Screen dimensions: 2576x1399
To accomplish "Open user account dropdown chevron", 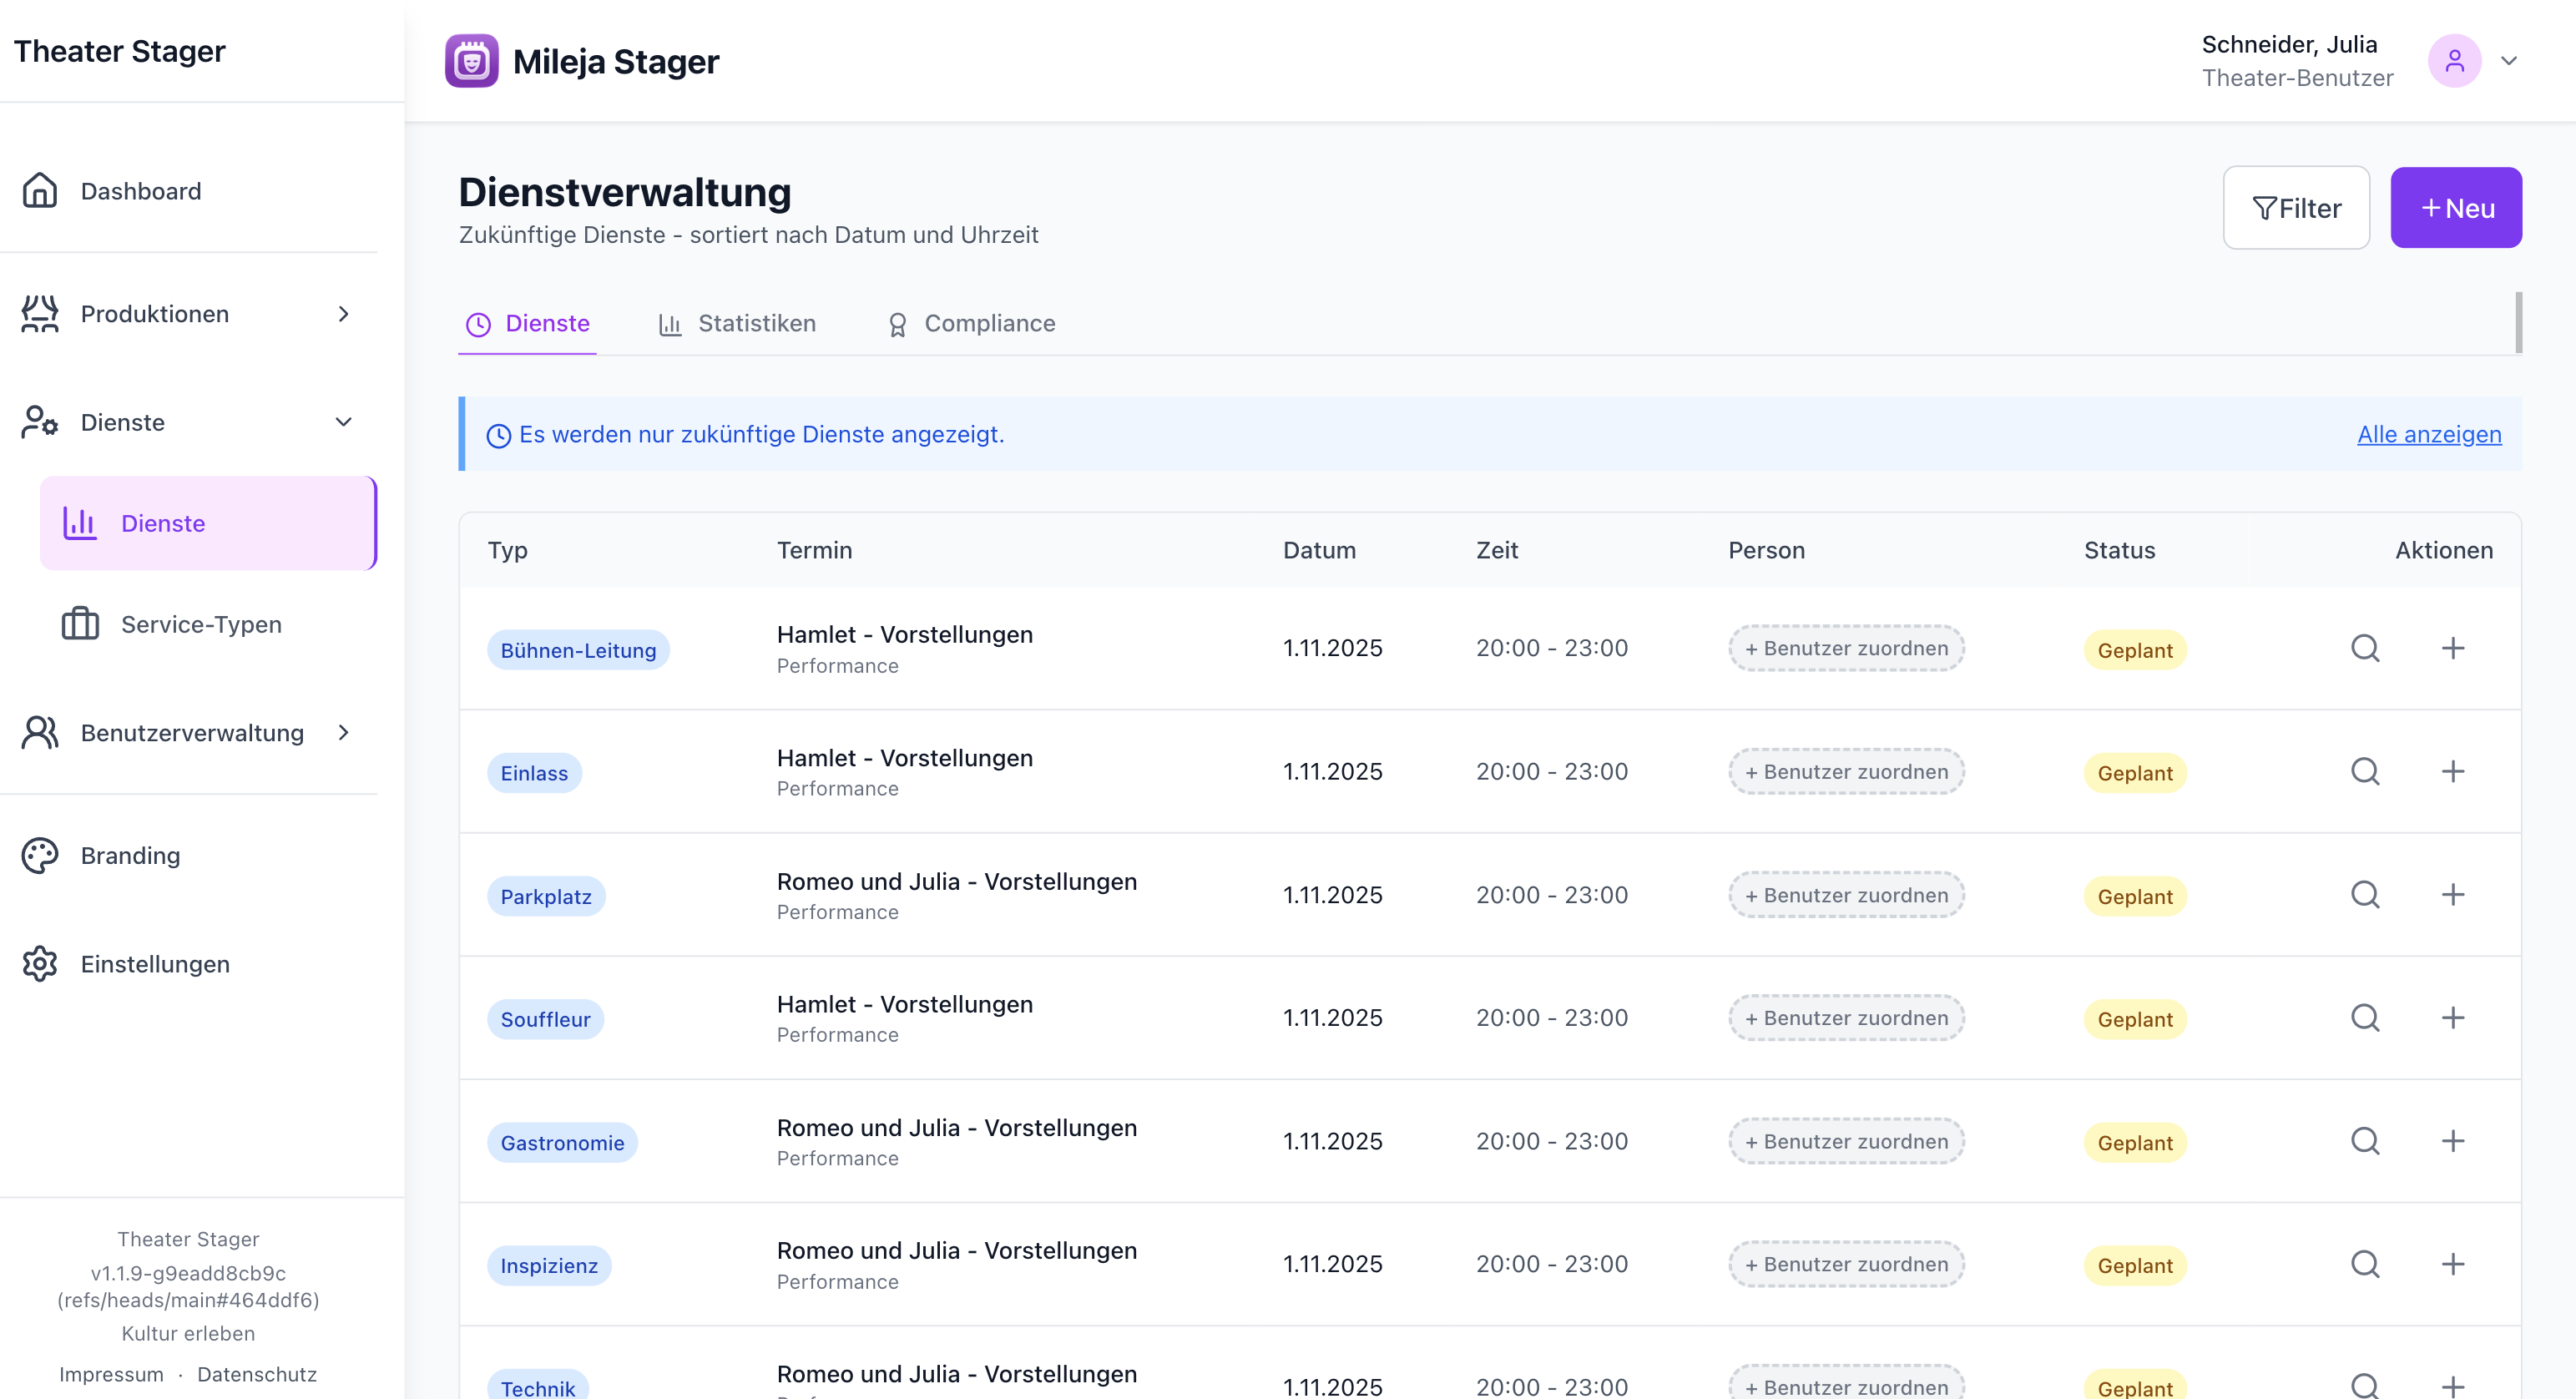I will coord(2508,61).
